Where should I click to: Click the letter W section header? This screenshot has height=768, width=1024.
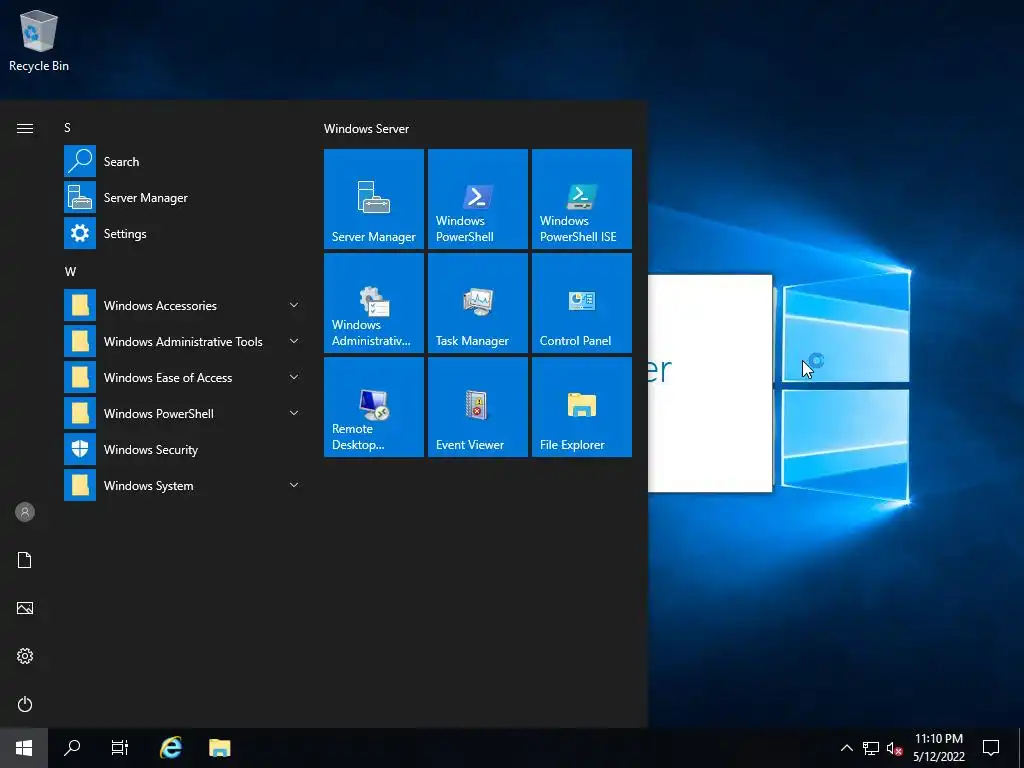70,272
